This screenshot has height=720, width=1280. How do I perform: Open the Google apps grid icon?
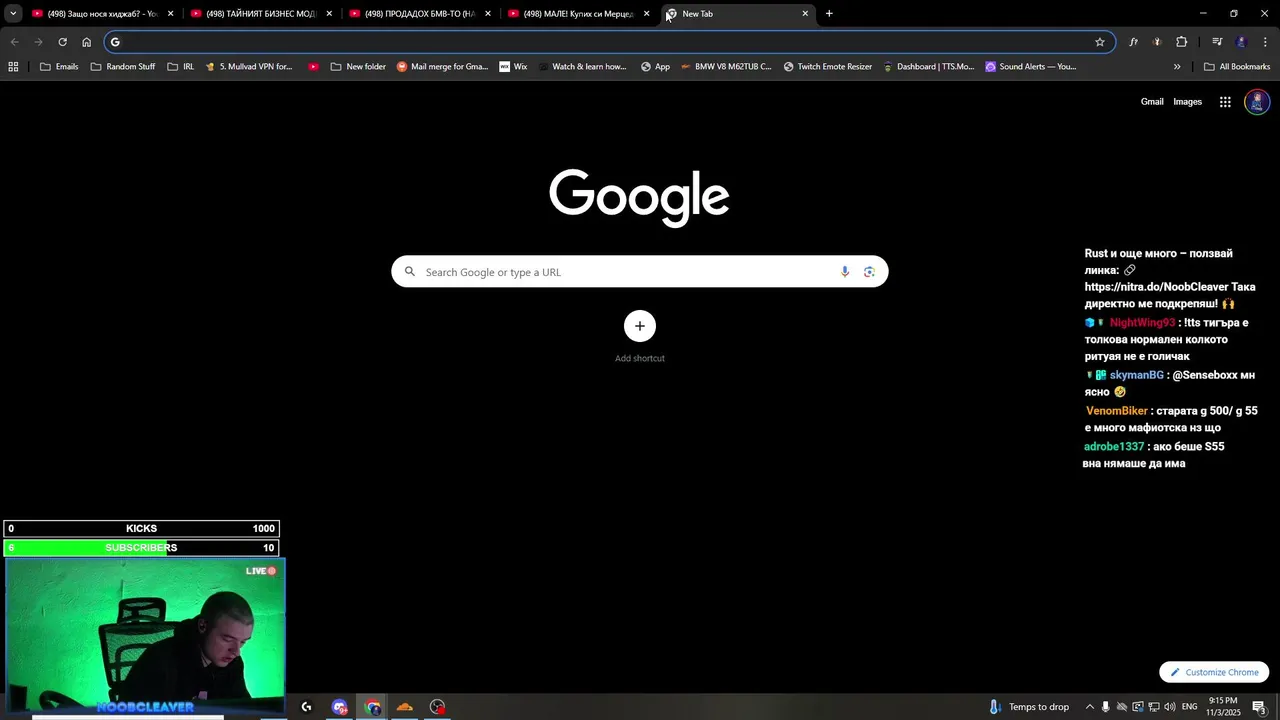[x=1225, y=102]
